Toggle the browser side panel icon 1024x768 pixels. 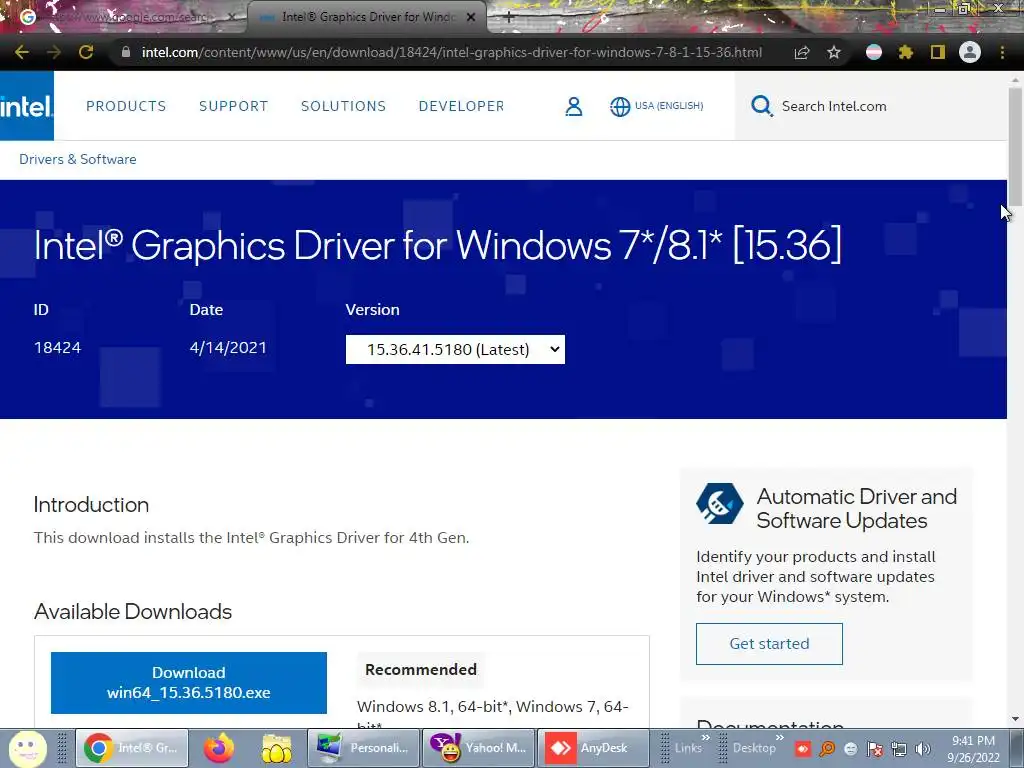point(938,52)
